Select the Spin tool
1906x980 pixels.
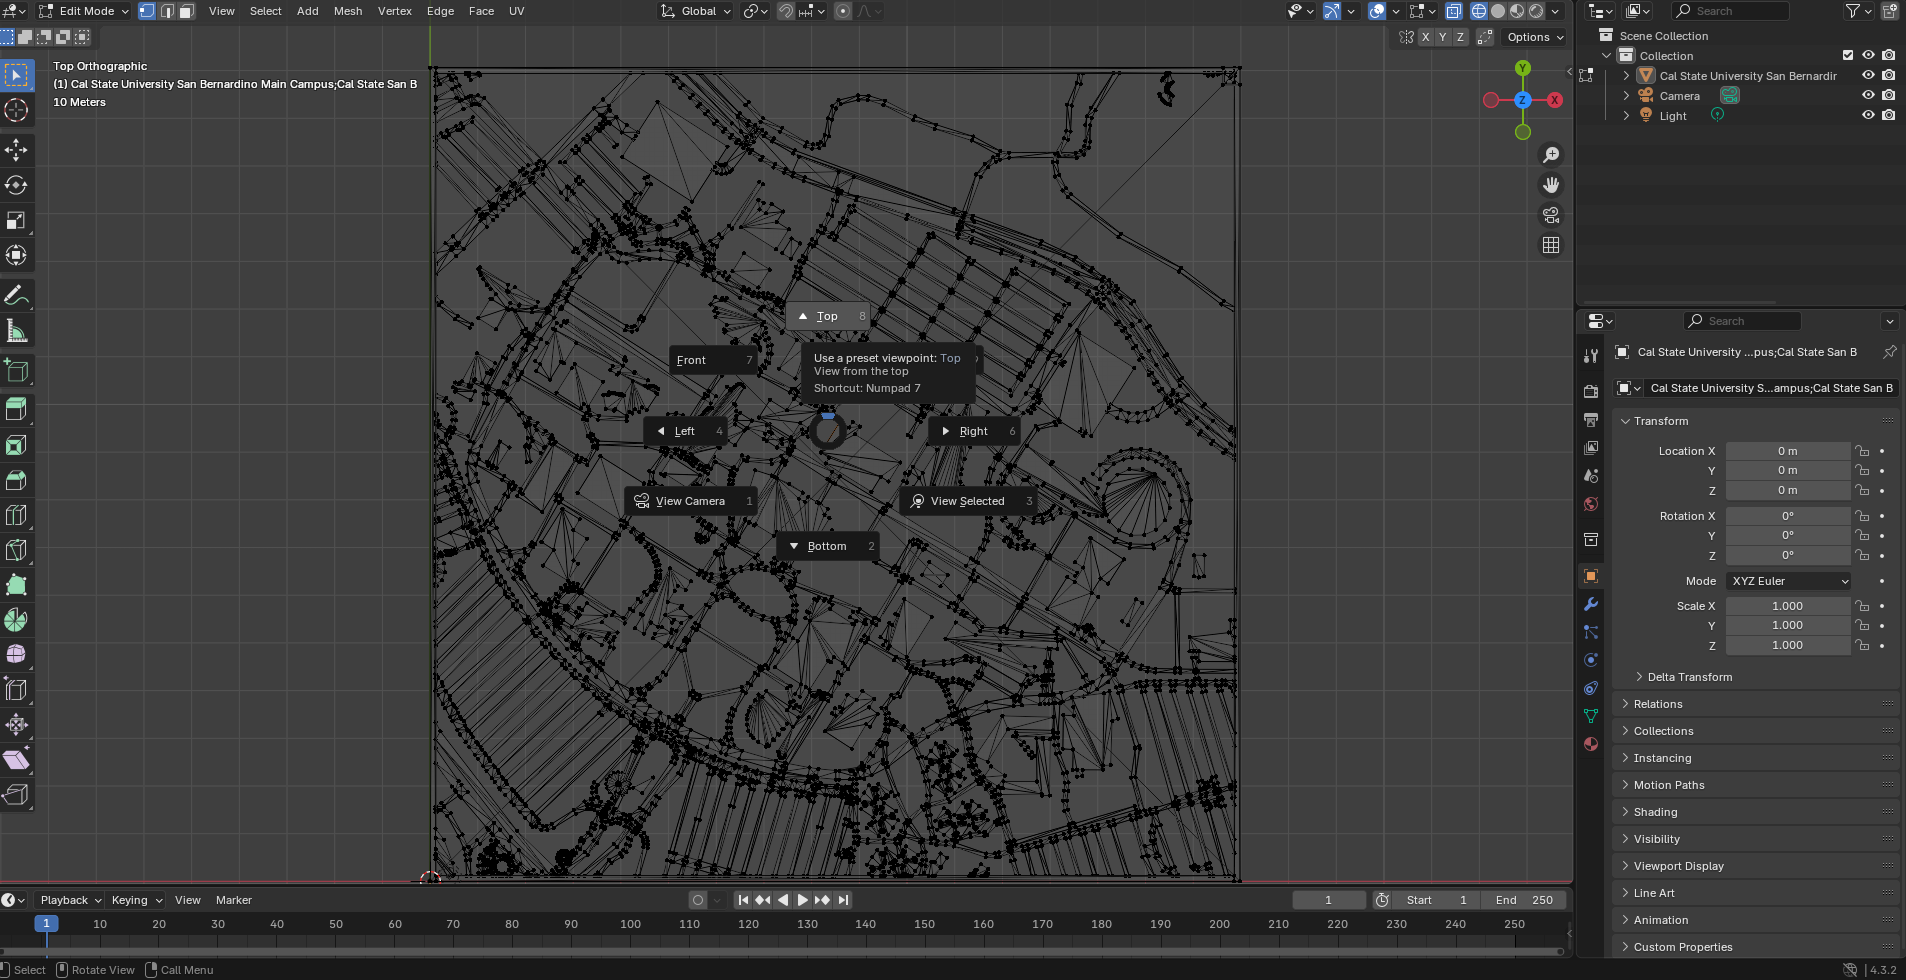(x=16, y=620)
